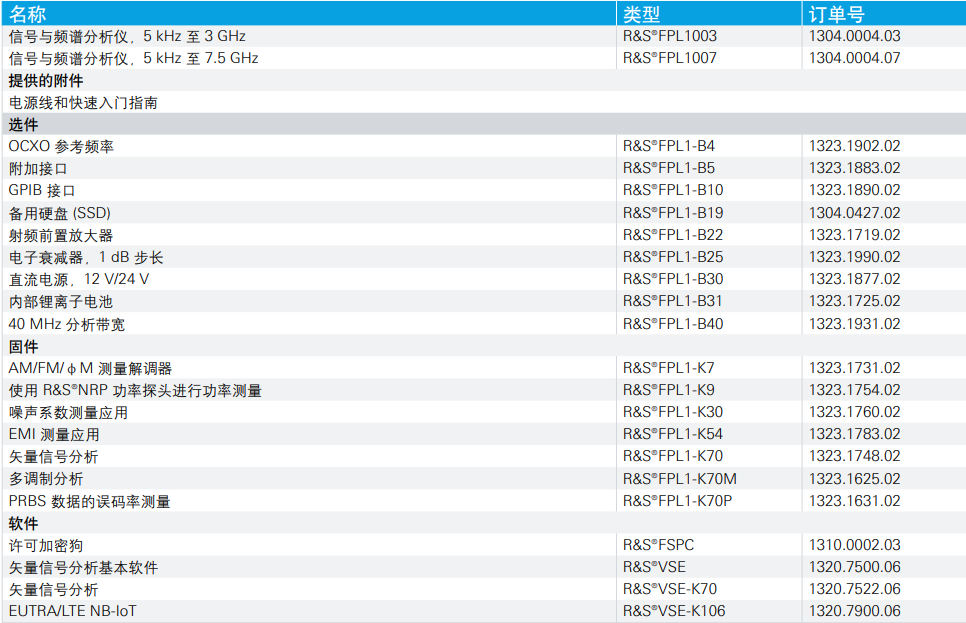Select the 电源线和快速入门指南 row
This screenshot has width=966, height=623.
[x=83, y=103]
